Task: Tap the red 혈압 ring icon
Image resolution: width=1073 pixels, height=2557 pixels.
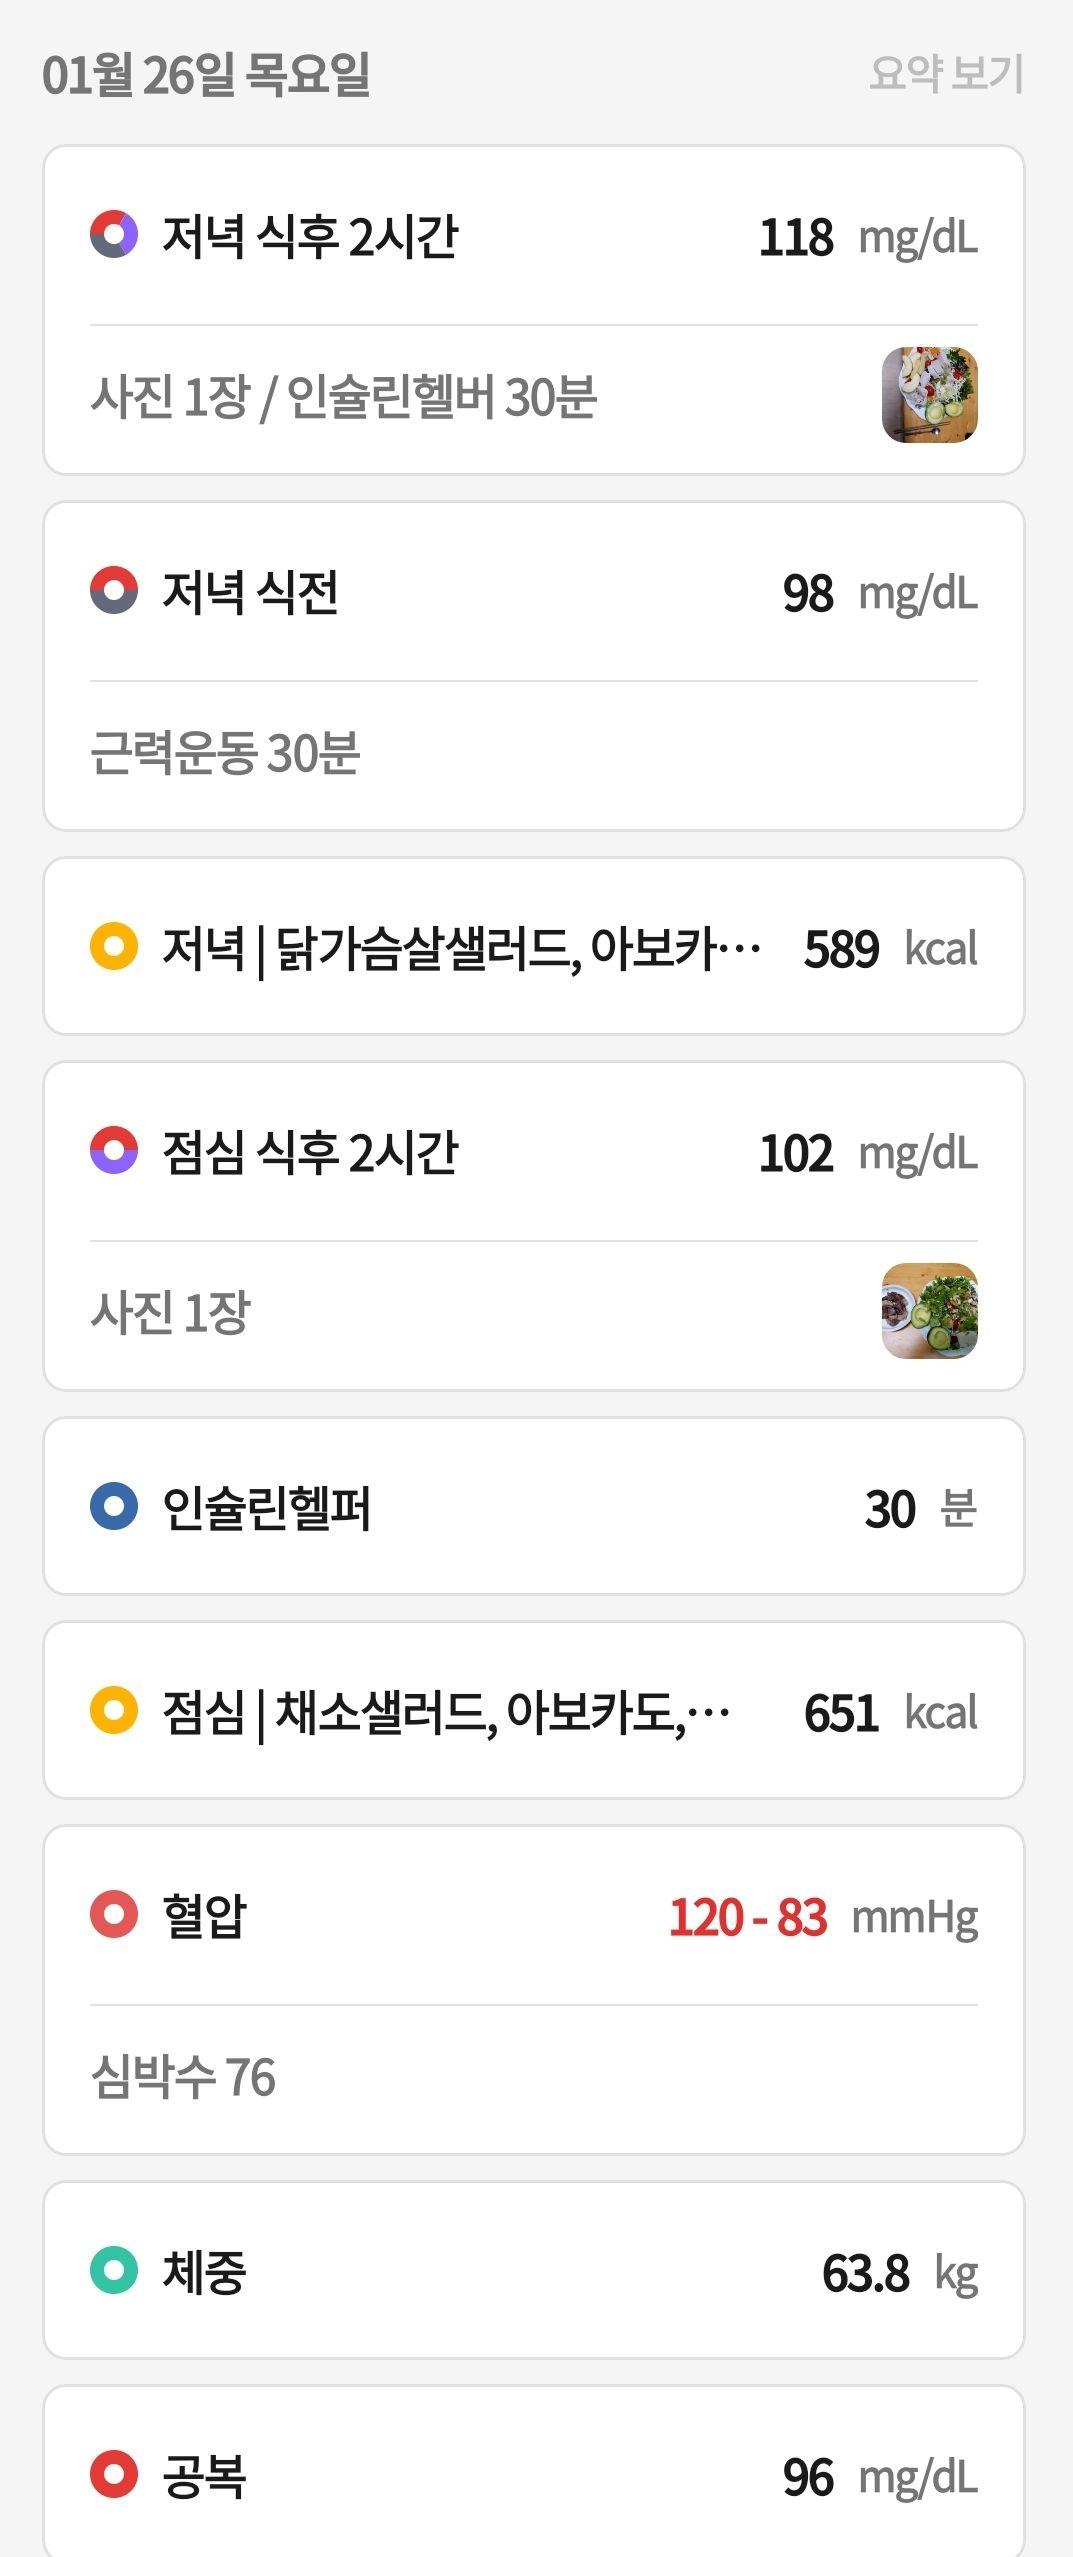Action: click(x=114, y=1915)
